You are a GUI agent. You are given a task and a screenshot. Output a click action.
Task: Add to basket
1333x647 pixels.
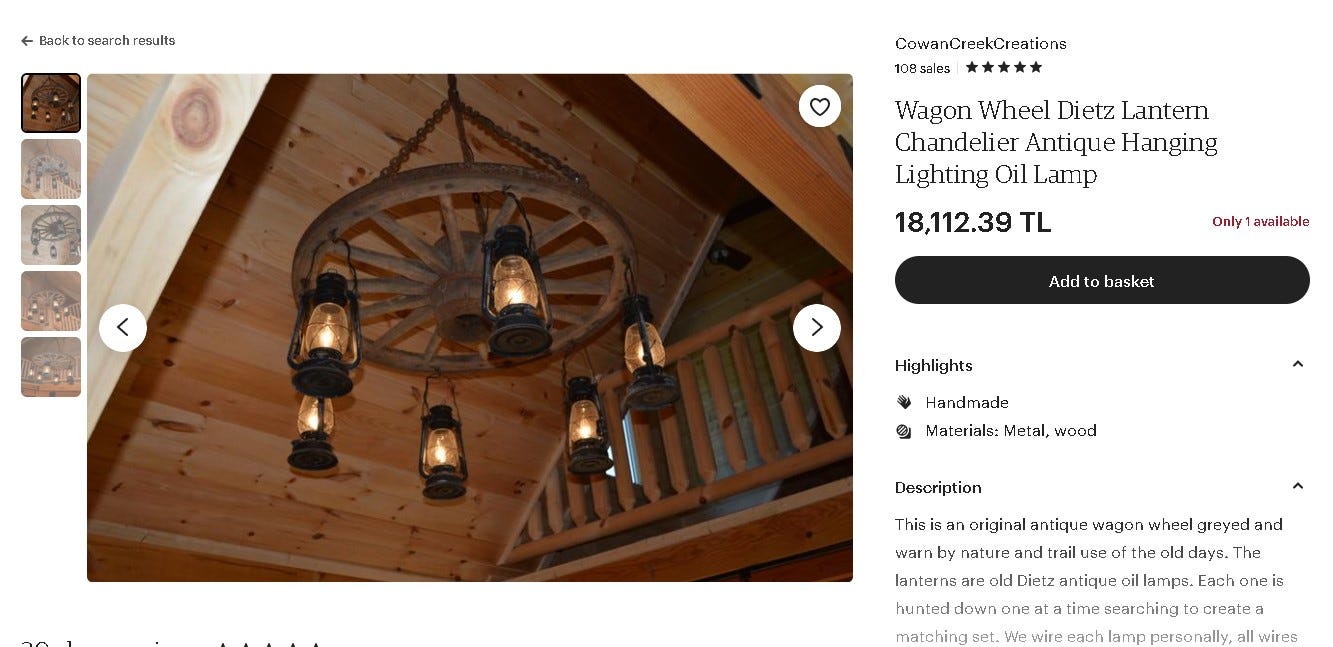click(1102, 280)
